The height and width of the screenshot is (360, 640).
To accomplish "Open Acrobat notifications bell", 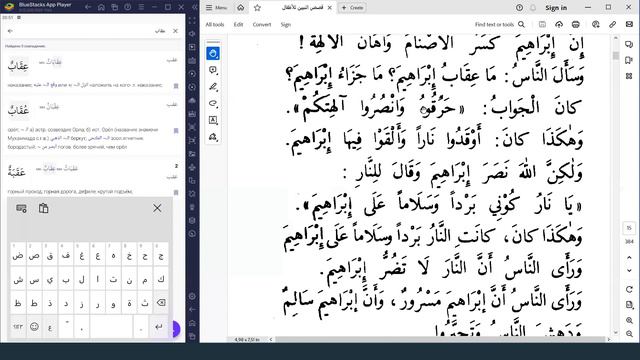I will (x=533, y=8).
